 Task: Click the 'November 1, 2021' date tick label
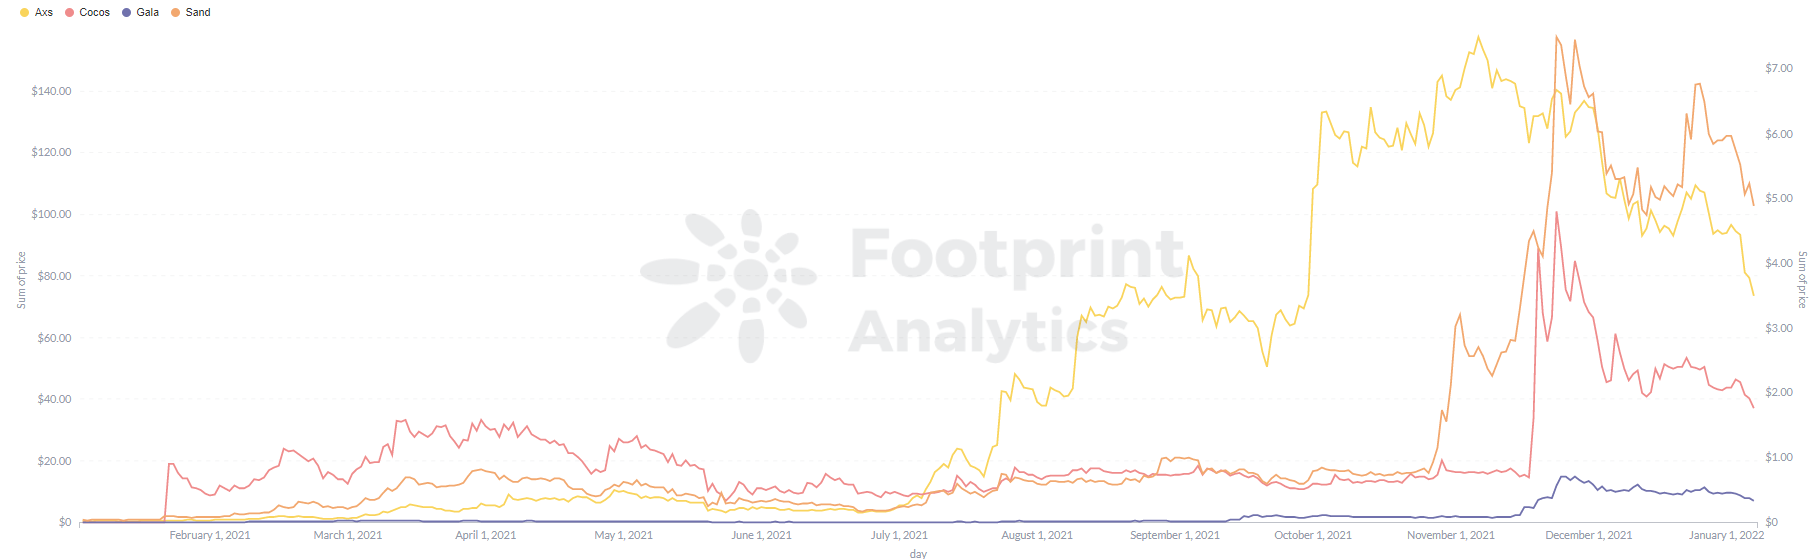click(x=1451, y=536)
